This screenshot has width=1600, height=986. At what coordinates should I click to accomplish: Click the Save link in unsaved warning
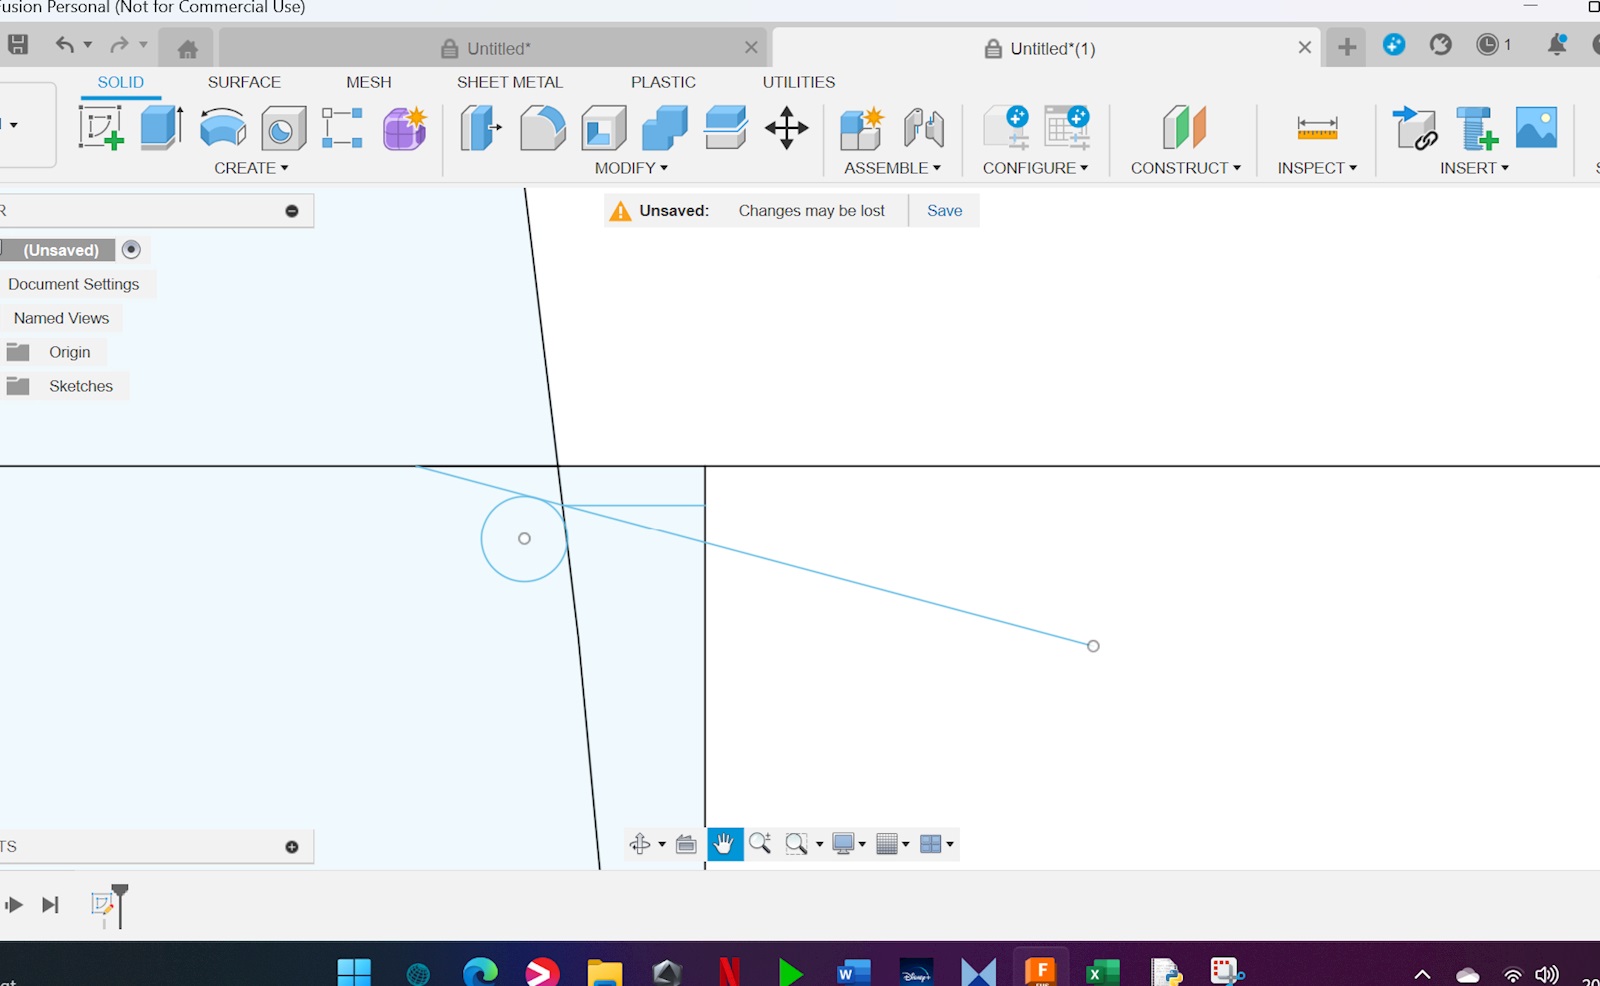944,211
